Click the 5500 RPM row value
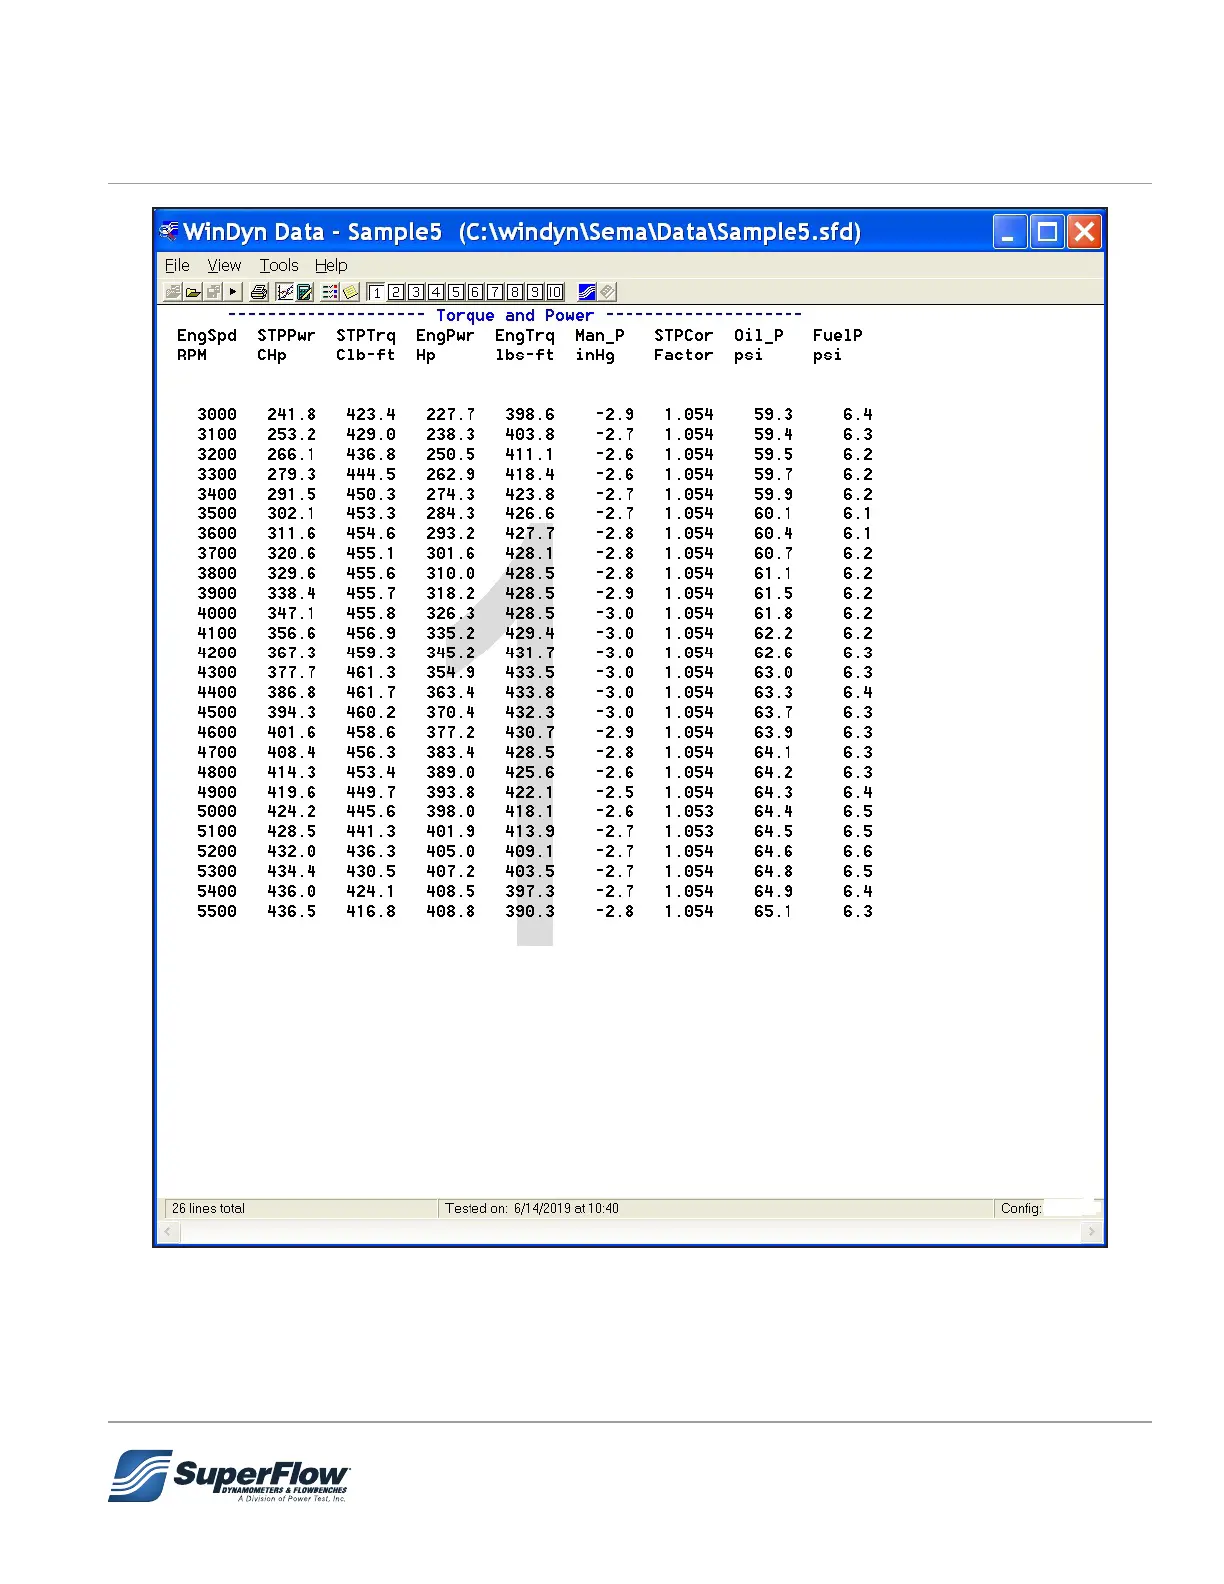 pyautogui.click(x=217, y=911)
